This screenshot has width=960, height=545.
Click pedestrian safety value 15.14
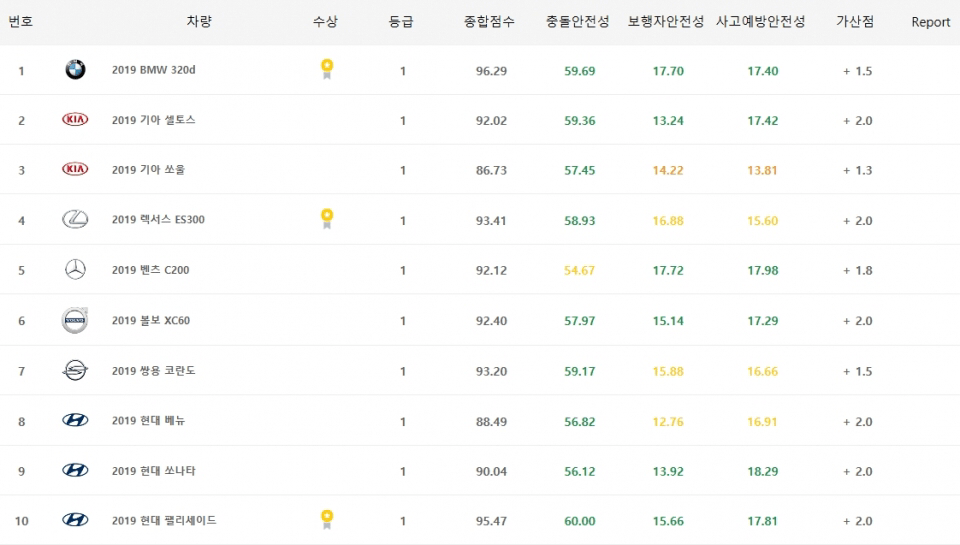(668, 321)
